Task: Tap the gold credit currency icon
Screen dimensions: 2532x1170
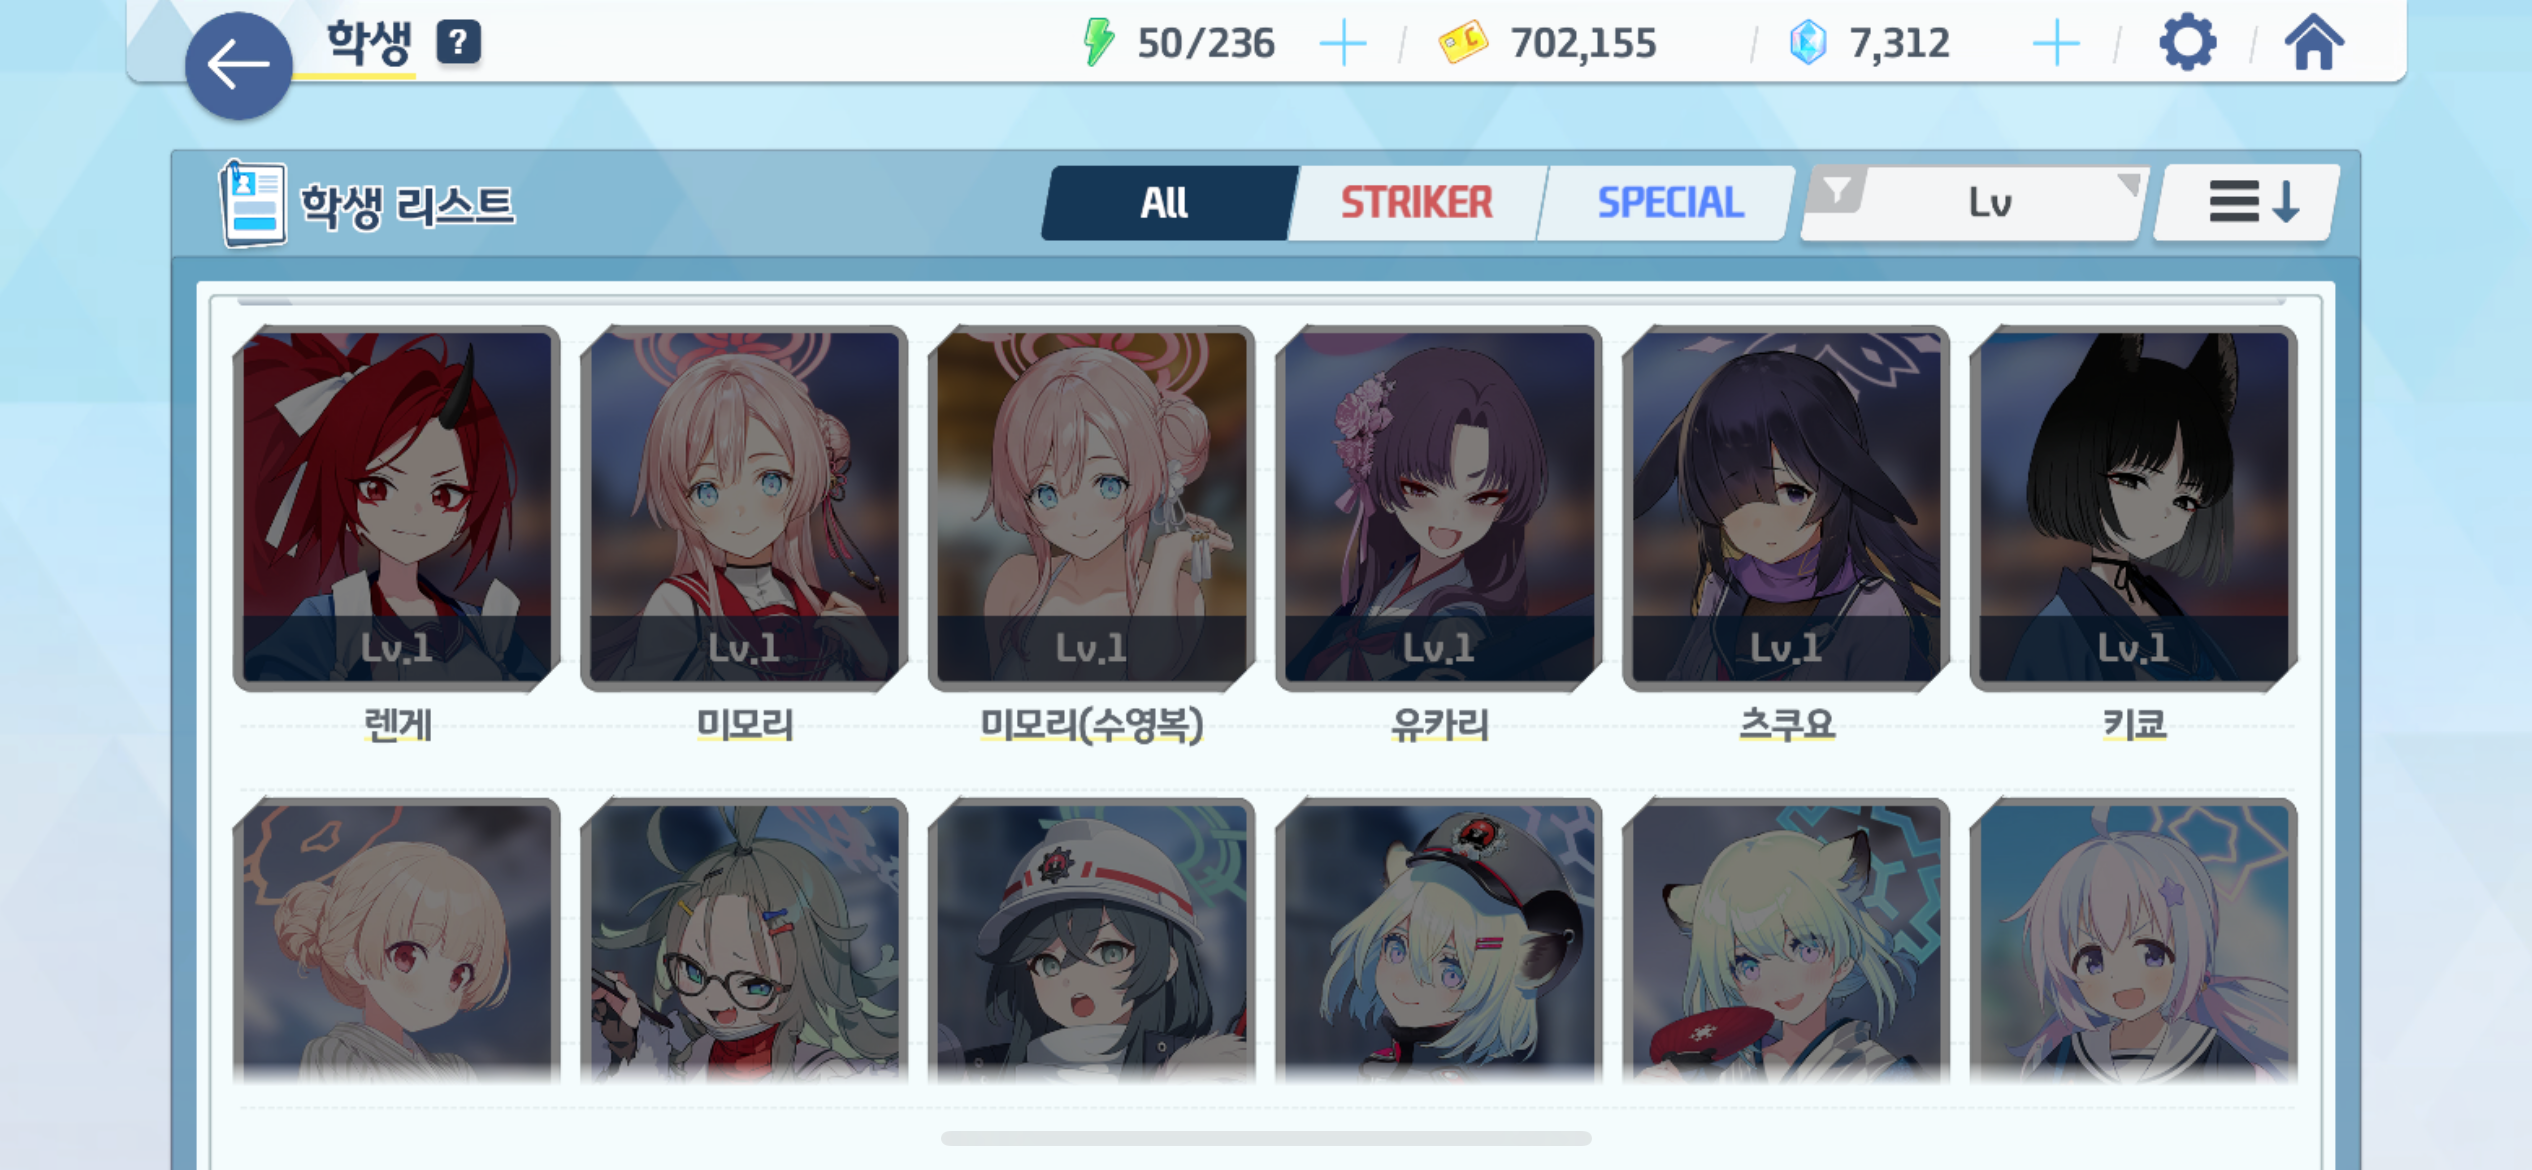Action: coord(1463,43)
